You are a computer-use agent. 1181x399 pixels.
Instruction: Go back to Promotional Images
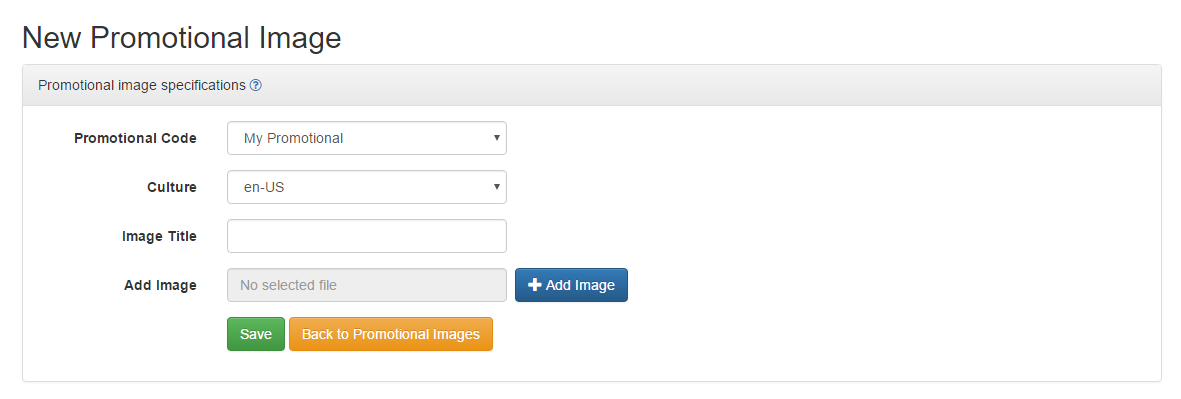(391, 334)
